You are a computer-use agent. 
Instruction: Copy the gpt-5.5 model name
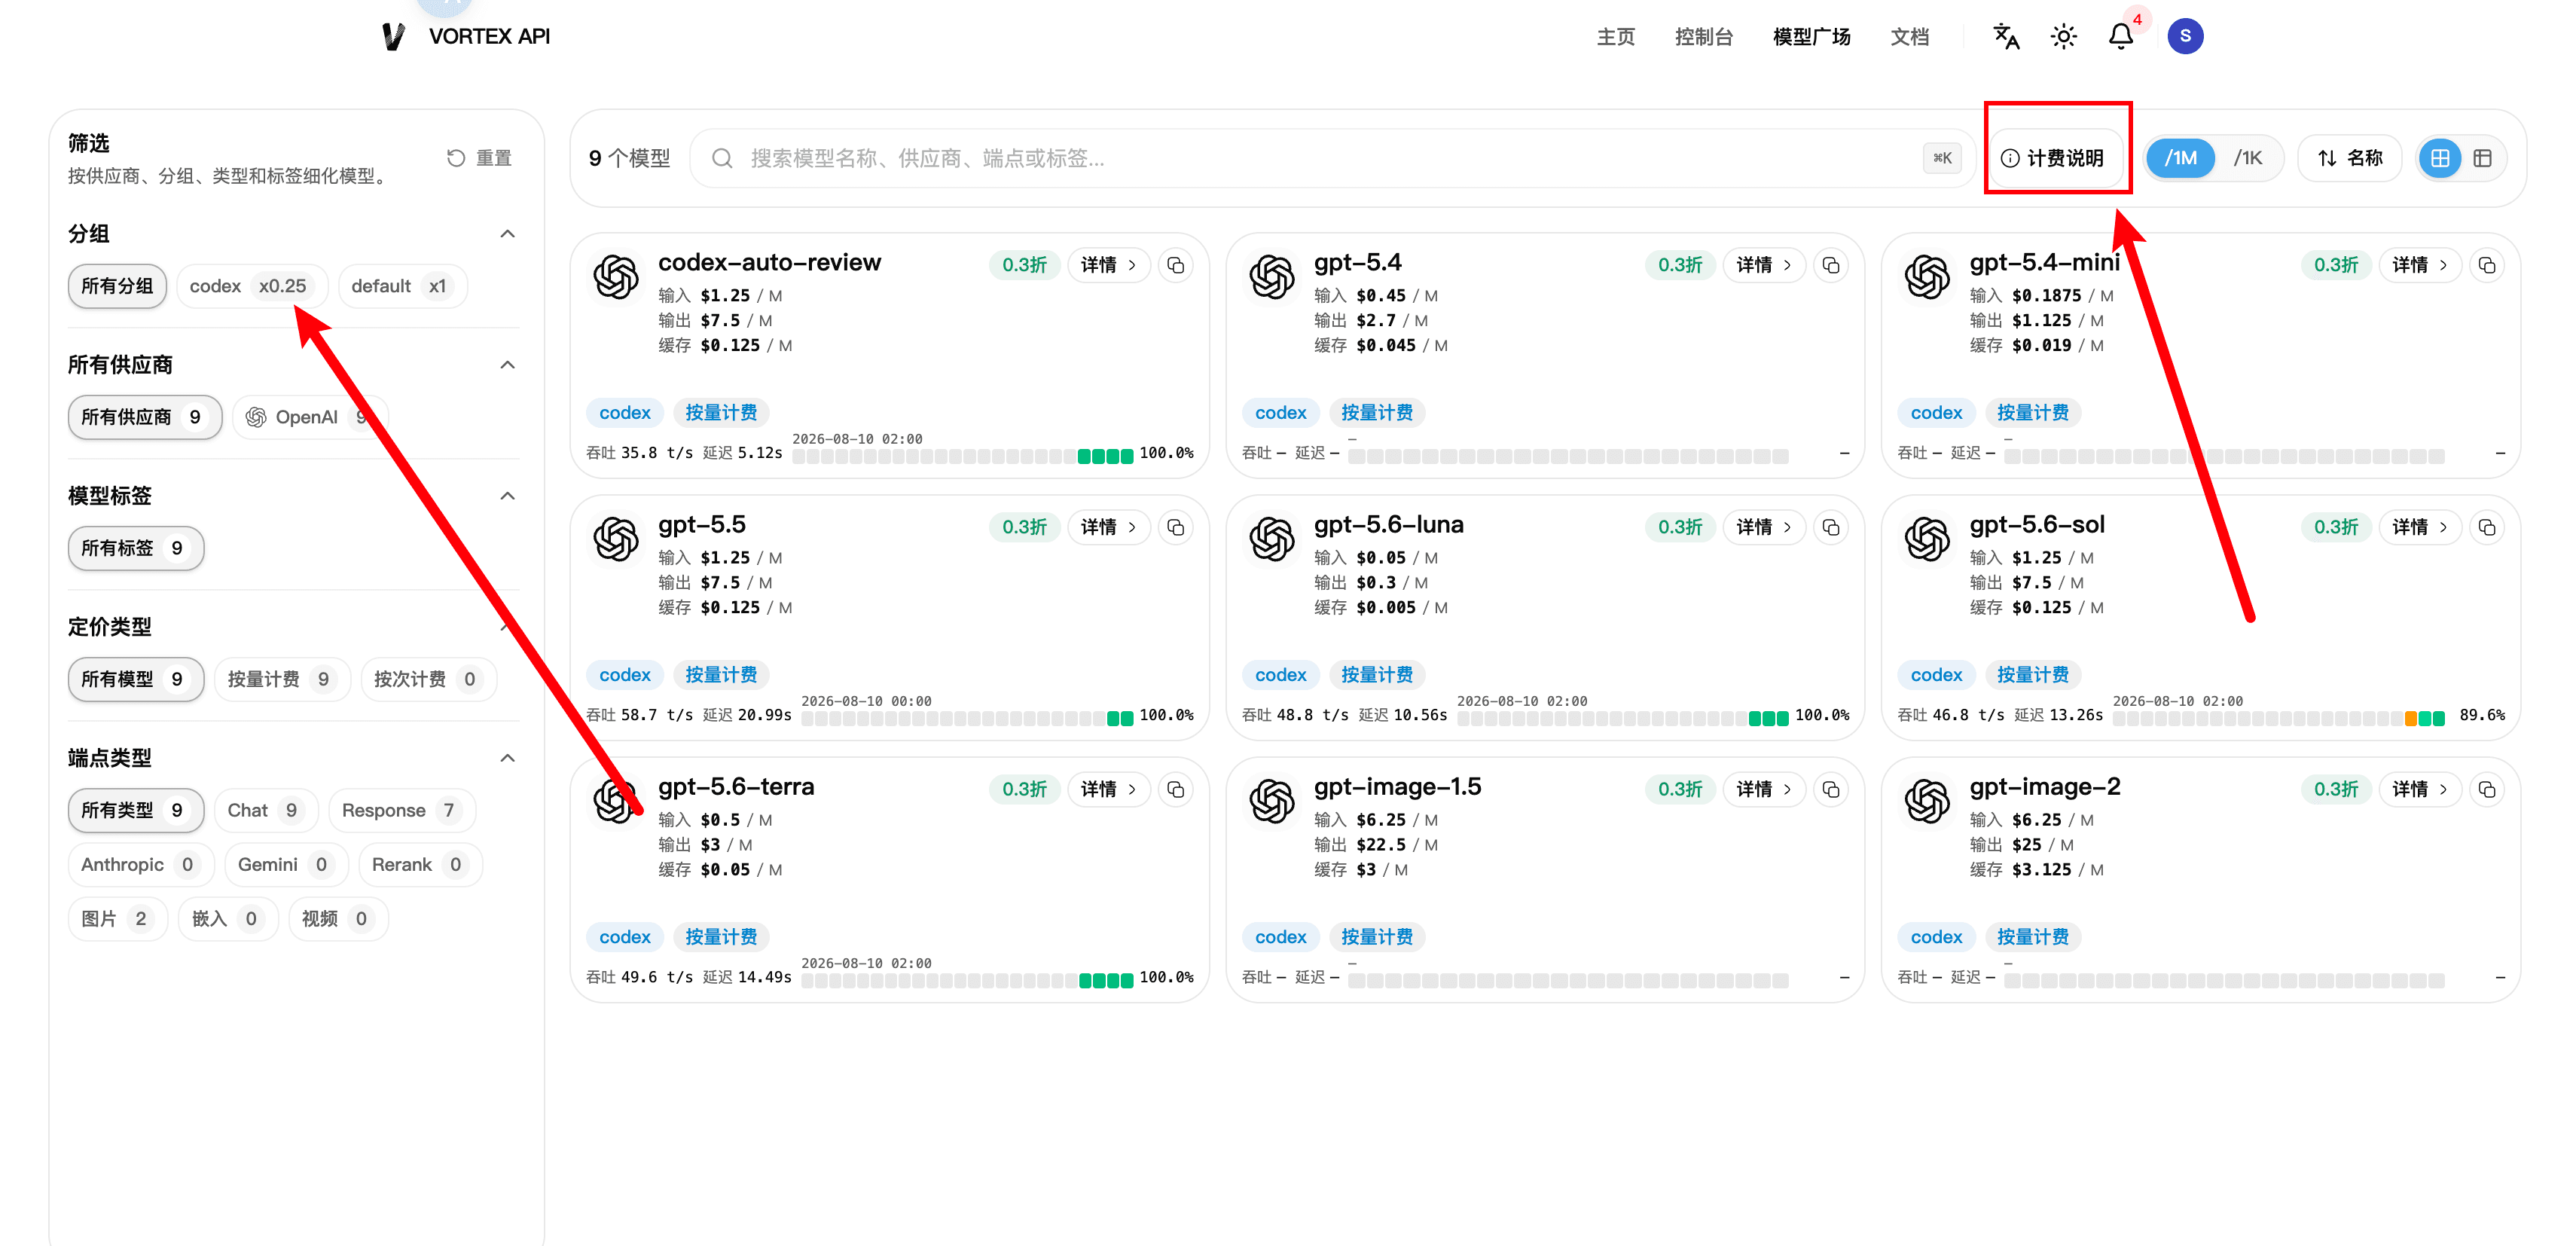coord(1176,527)
